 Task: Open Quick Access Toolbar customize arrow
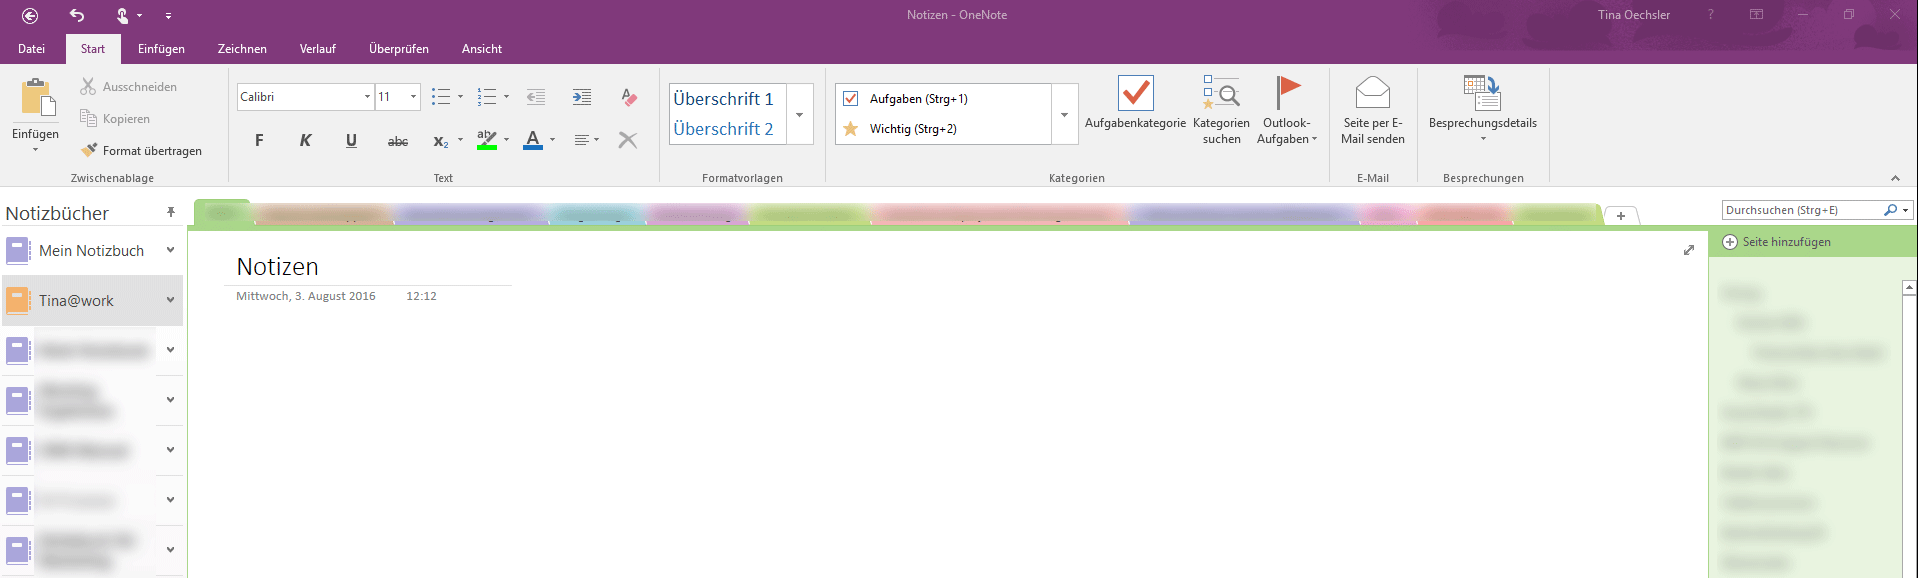[x=168, y=16]
